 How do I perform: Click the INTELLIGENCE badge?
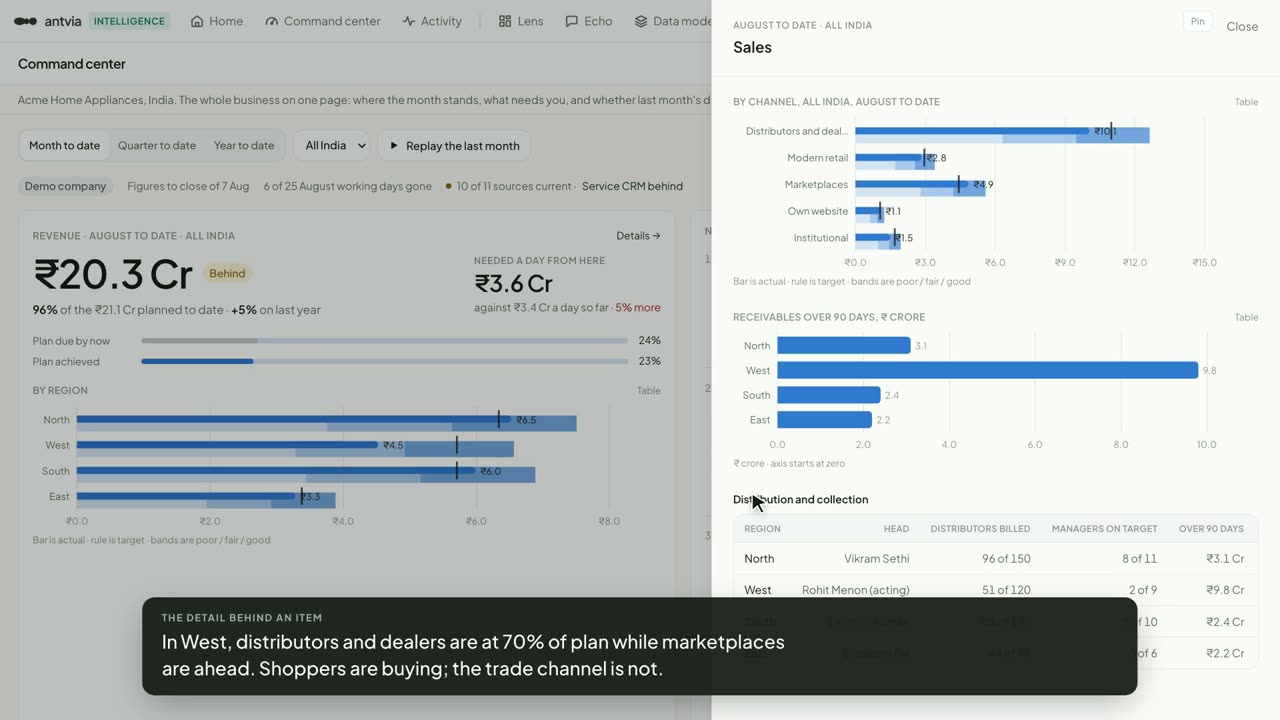click(x=130, y=21)
